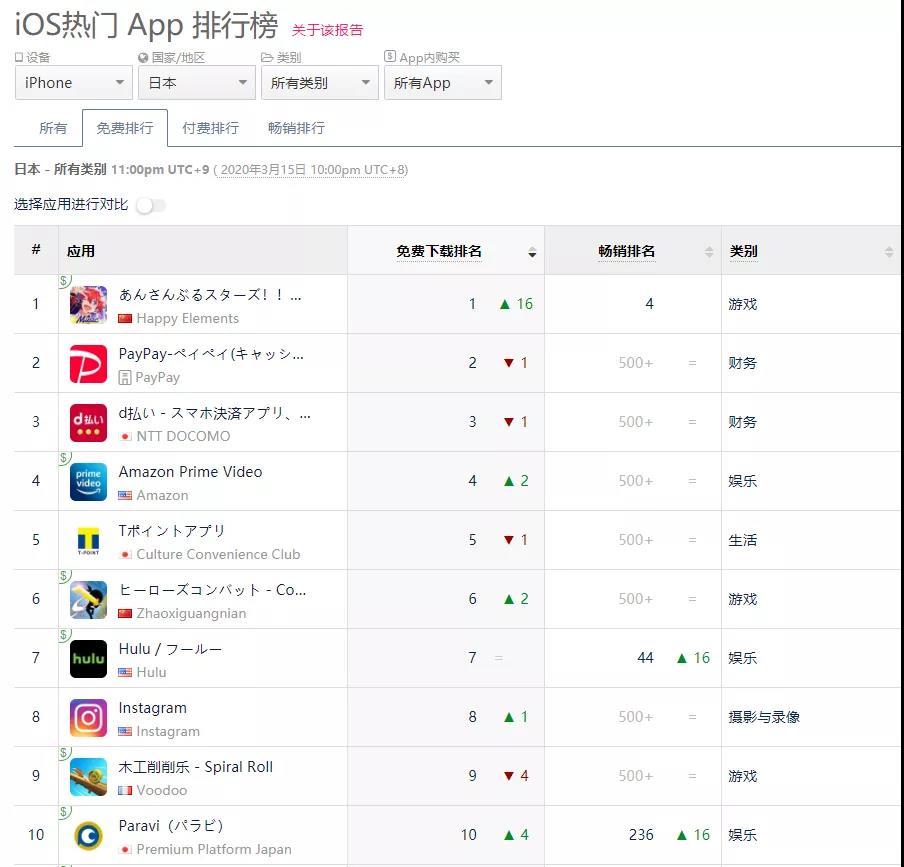Image resolution: width=904 pixels, height=867 pixels.
Task: Switch to the 所有 tab
Action: (x=53, y=128)
